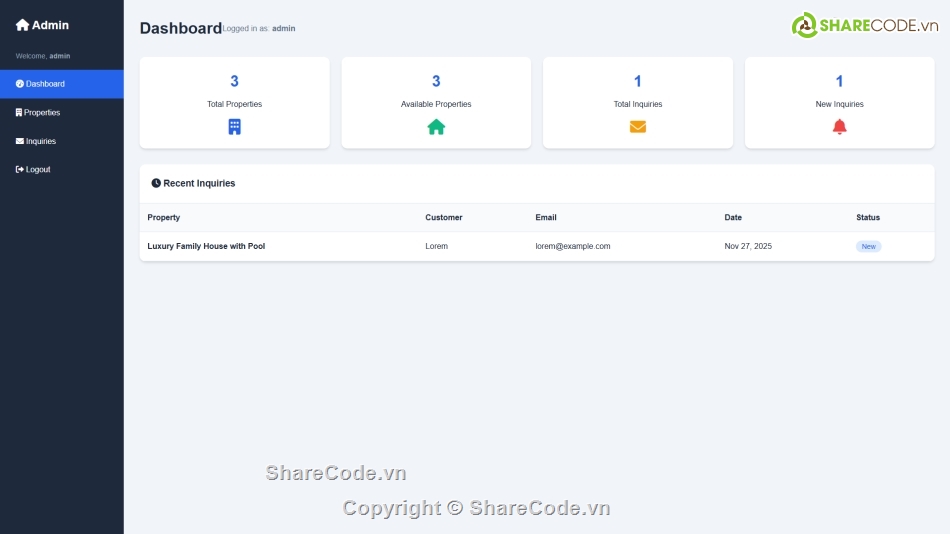Click the Total Properties label

(x=234, y=104)
